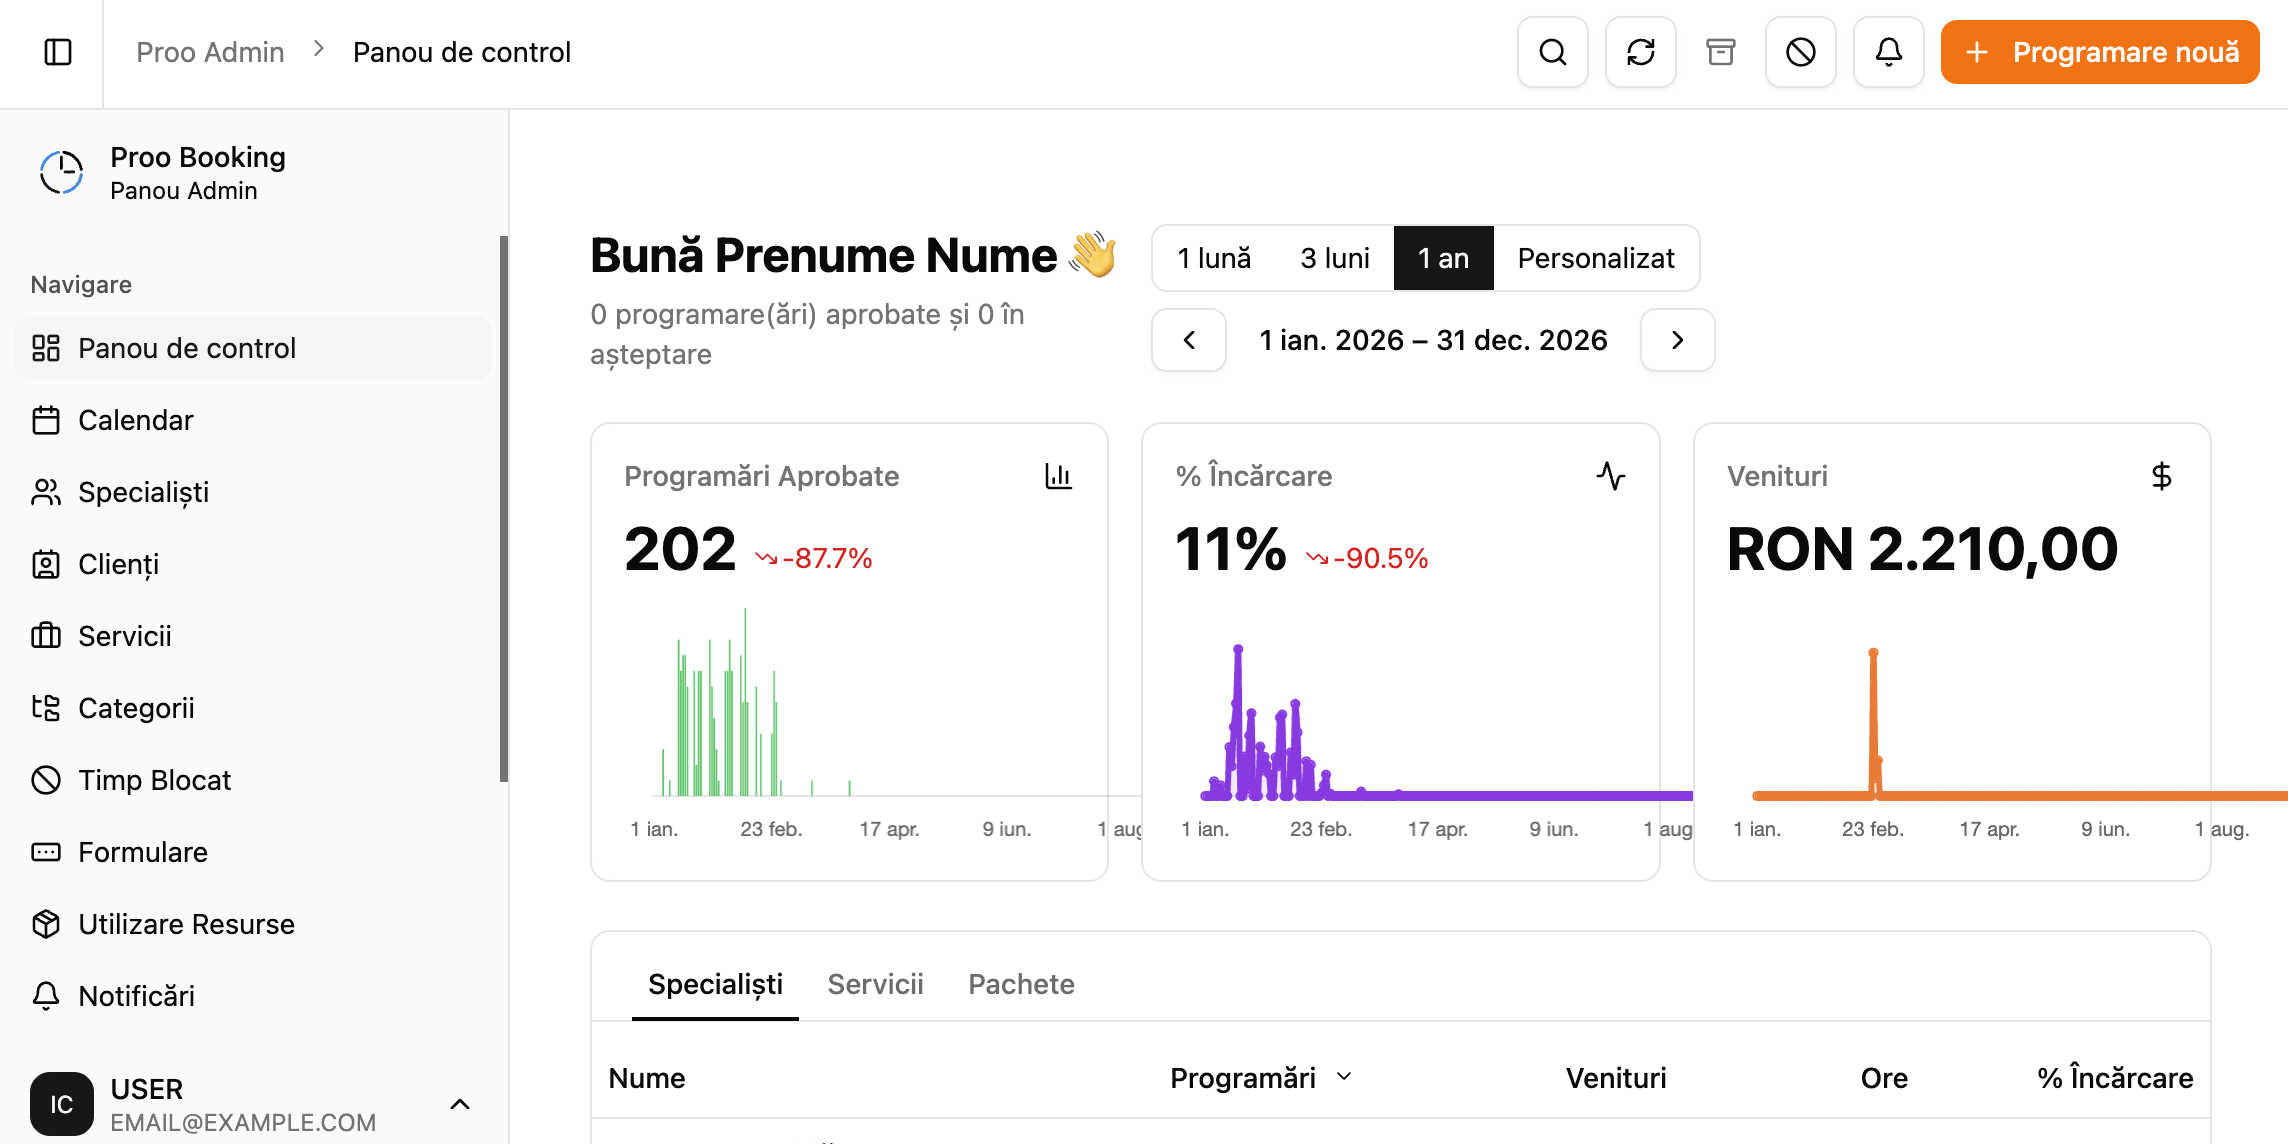Switch to the Servicii tab
The height and width of the screenshot is (1144, 2288).
[x=875, y=984]
